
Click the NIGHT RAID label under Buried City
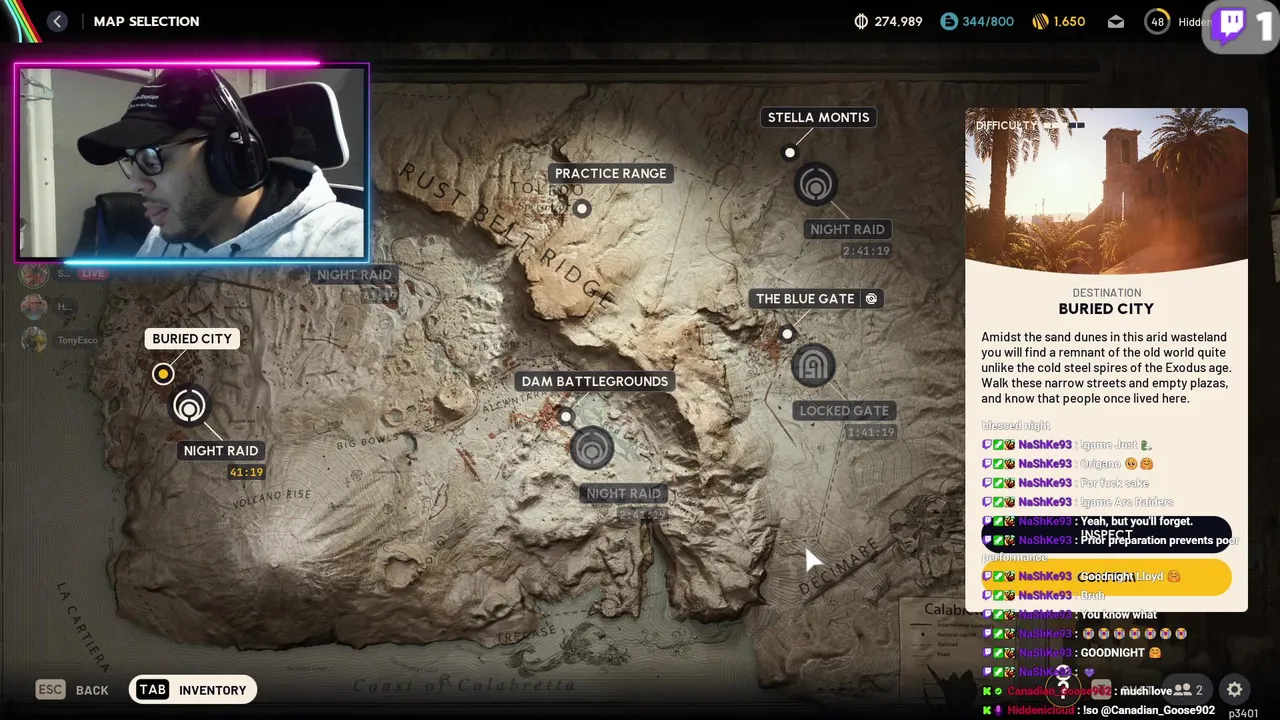pyautogui.click(x=221, y=451)
